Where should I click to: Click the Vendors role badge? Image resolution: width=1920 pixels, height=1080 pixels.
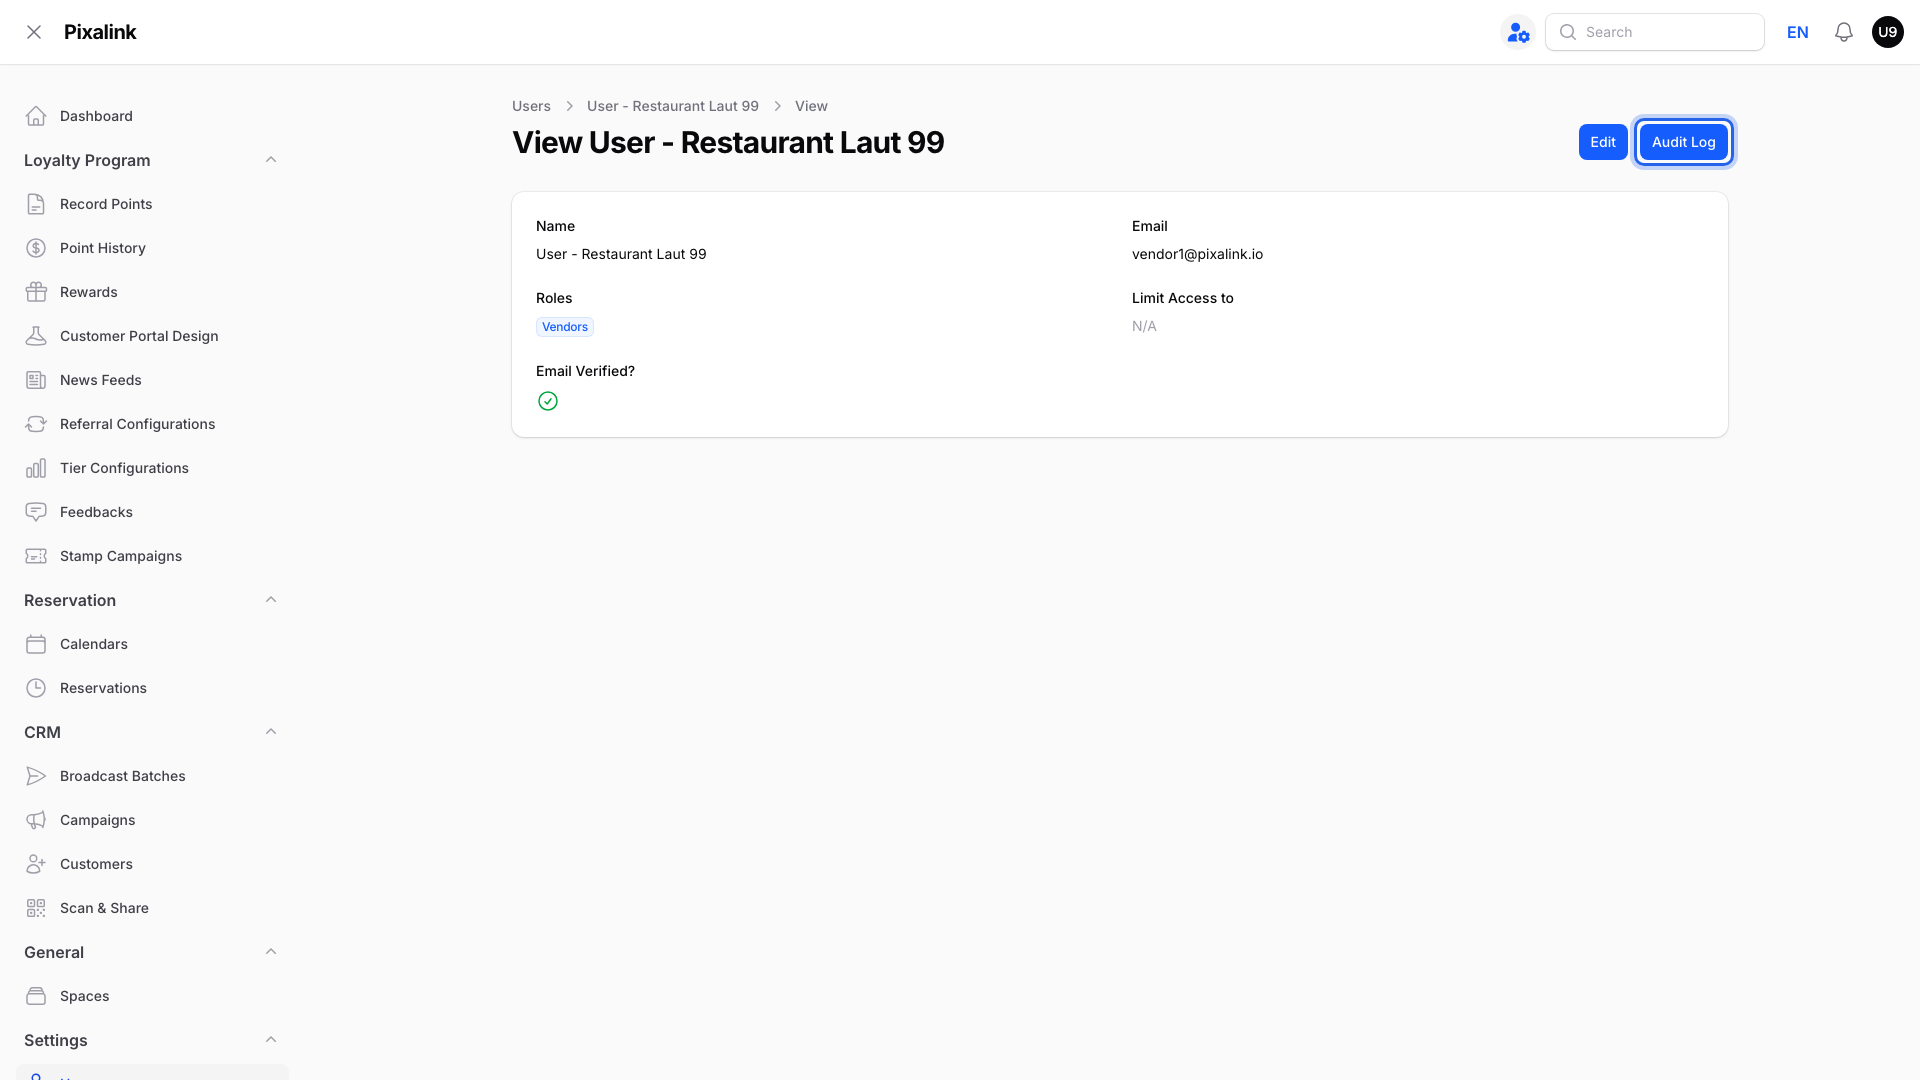[x=565, y=327]
